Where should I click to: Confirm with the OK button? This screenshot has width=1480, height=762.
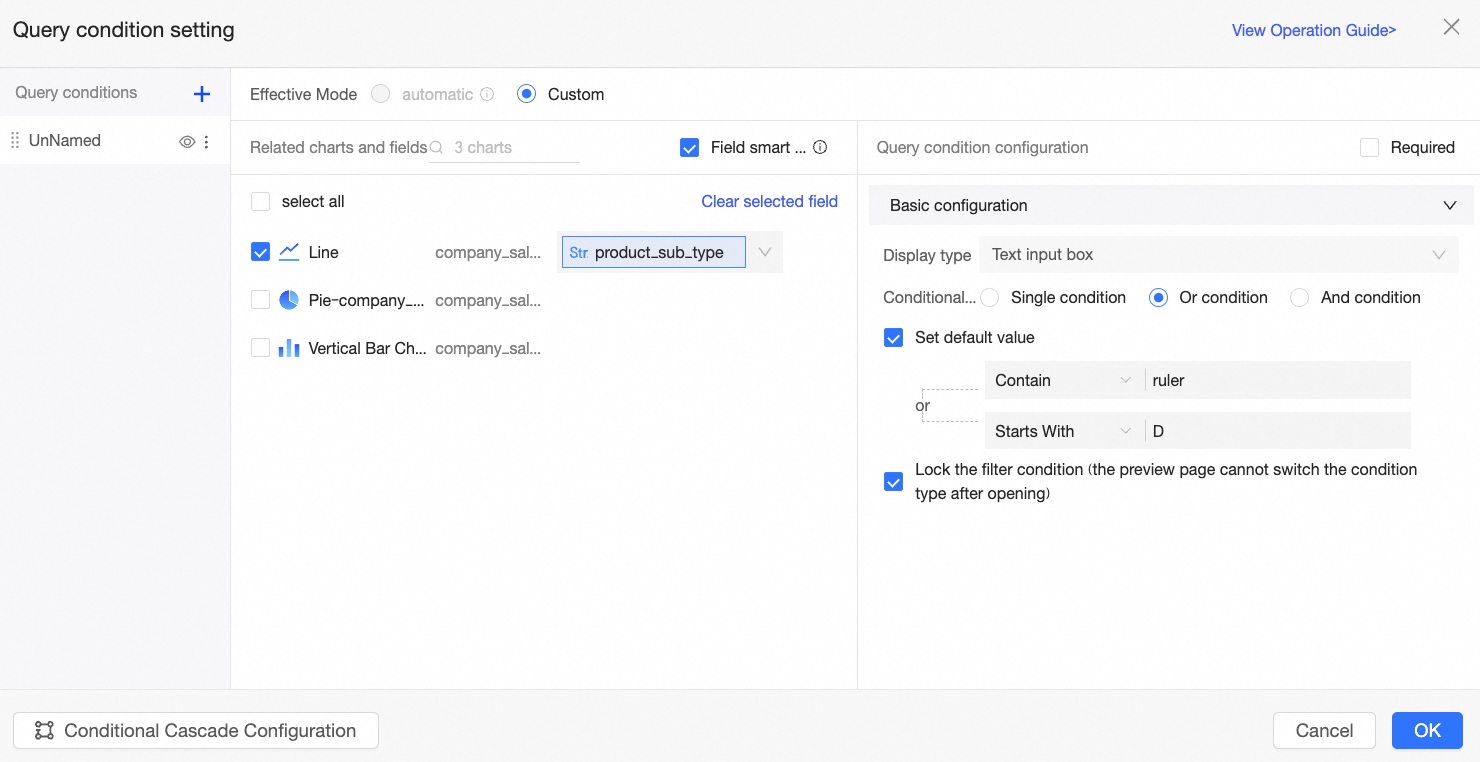(x=1427, y=731)
